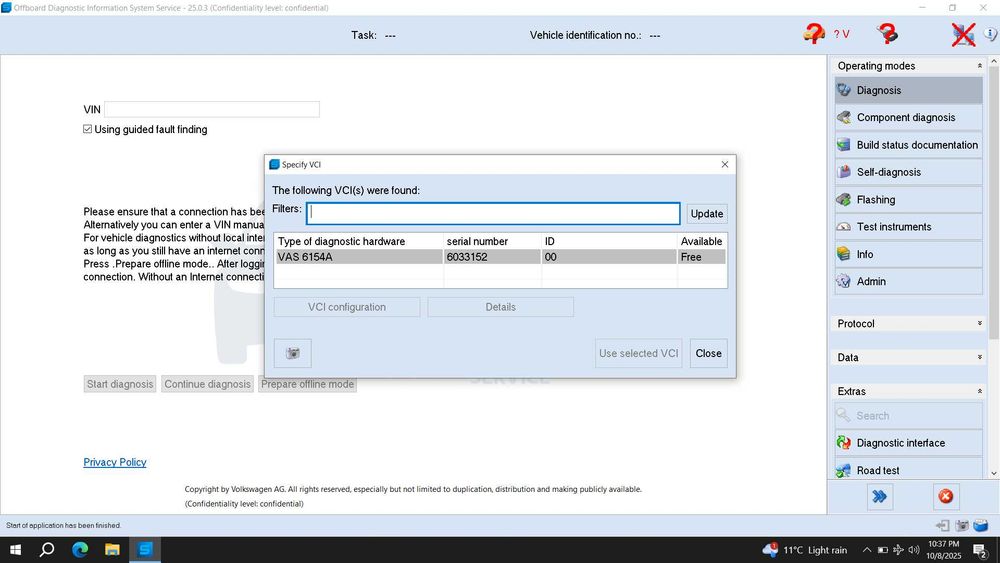Focus the VIN input field
This screenshot has width=1000, height=563.
pos(212,109)
